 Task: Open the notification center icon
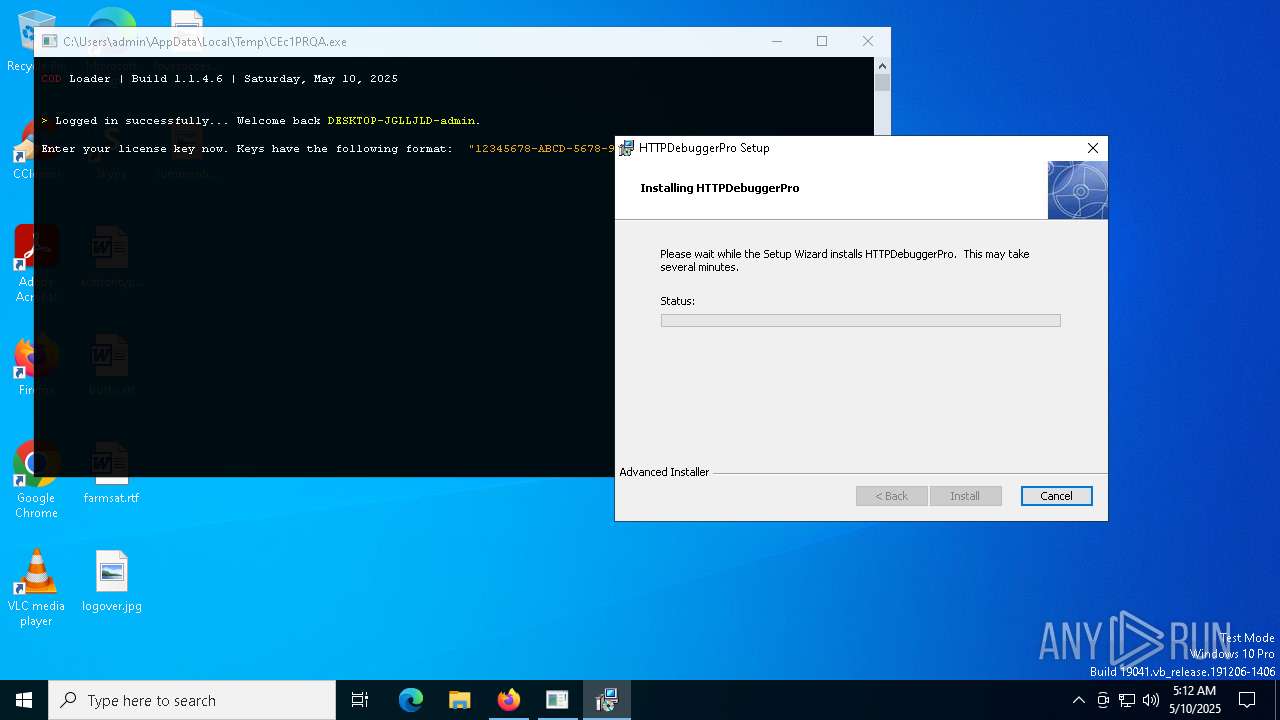click(1247, 700)
